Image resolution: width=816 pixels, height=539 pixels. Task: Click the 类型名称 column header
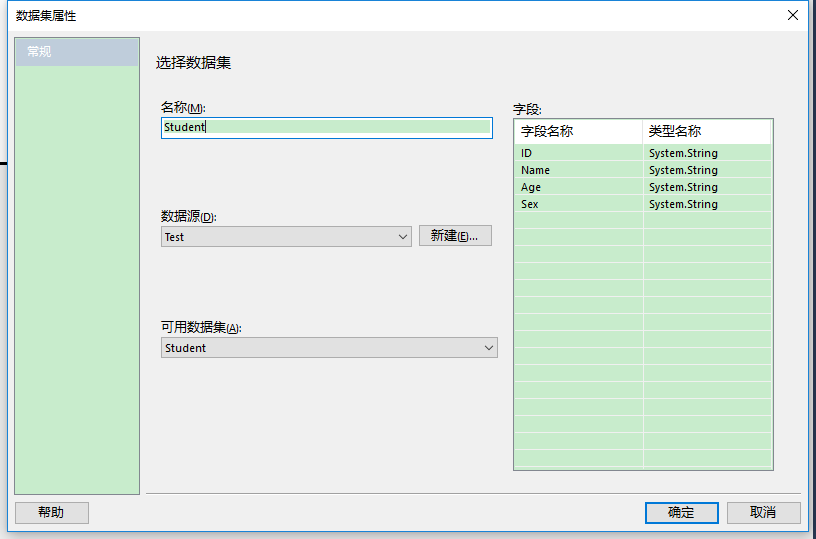707,132
